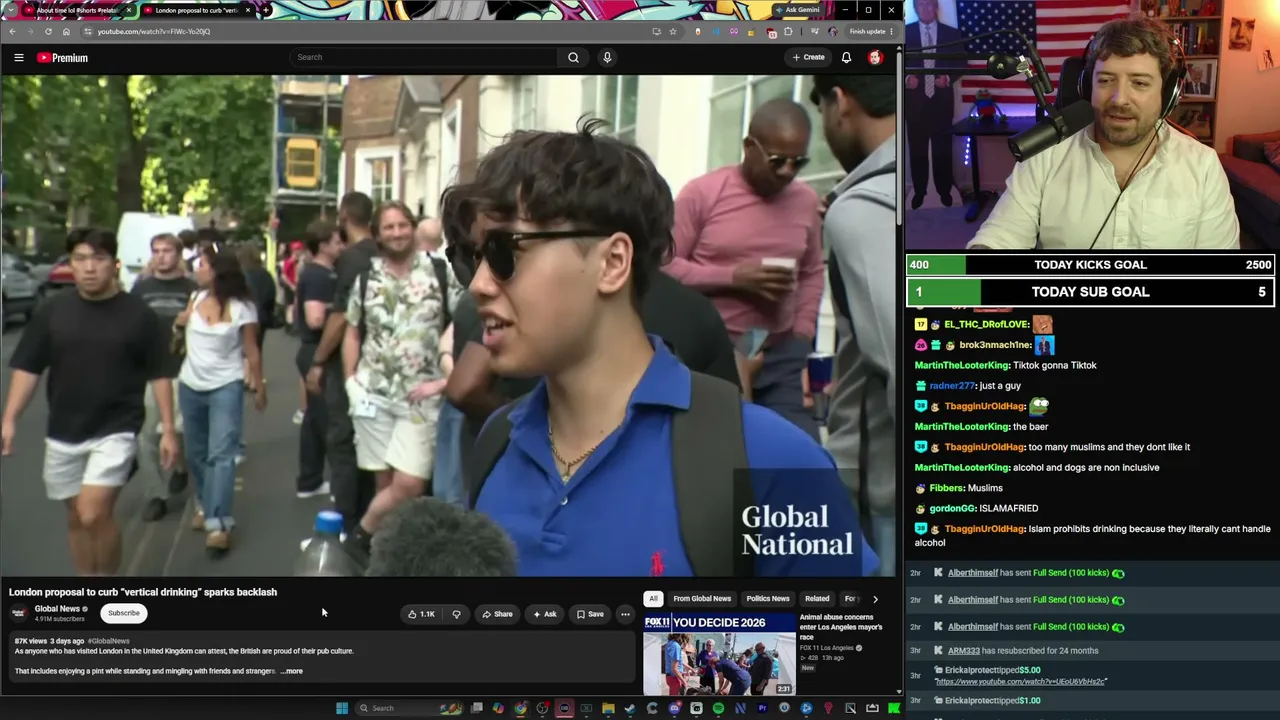Select the 'London proposal to curb' browser tab
Image resolution: width=1280 pixels, height=720 pixels.
(x=197, y=10)
